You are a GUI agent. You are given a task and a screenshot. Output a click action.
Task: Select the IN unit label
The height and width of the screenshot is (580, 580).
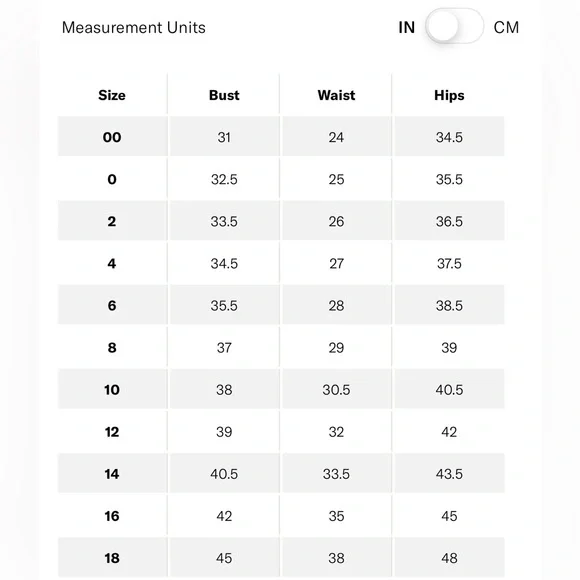(407, 27)
